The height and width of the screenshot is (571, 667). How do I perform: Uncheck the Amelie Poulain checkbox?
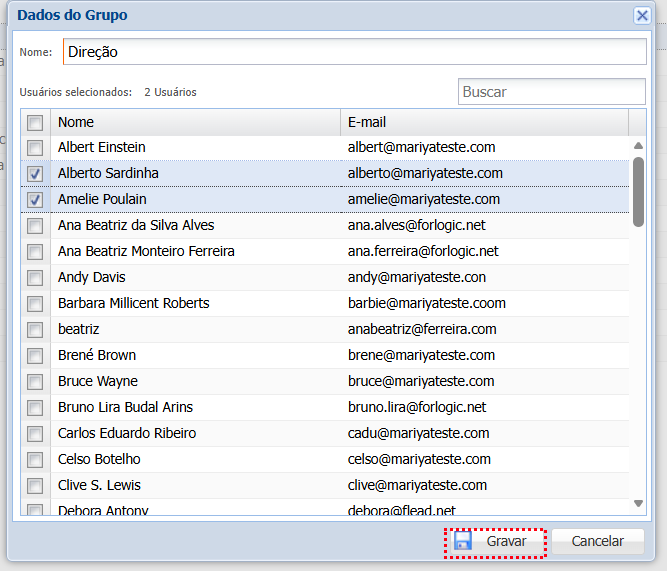[35, 200]
